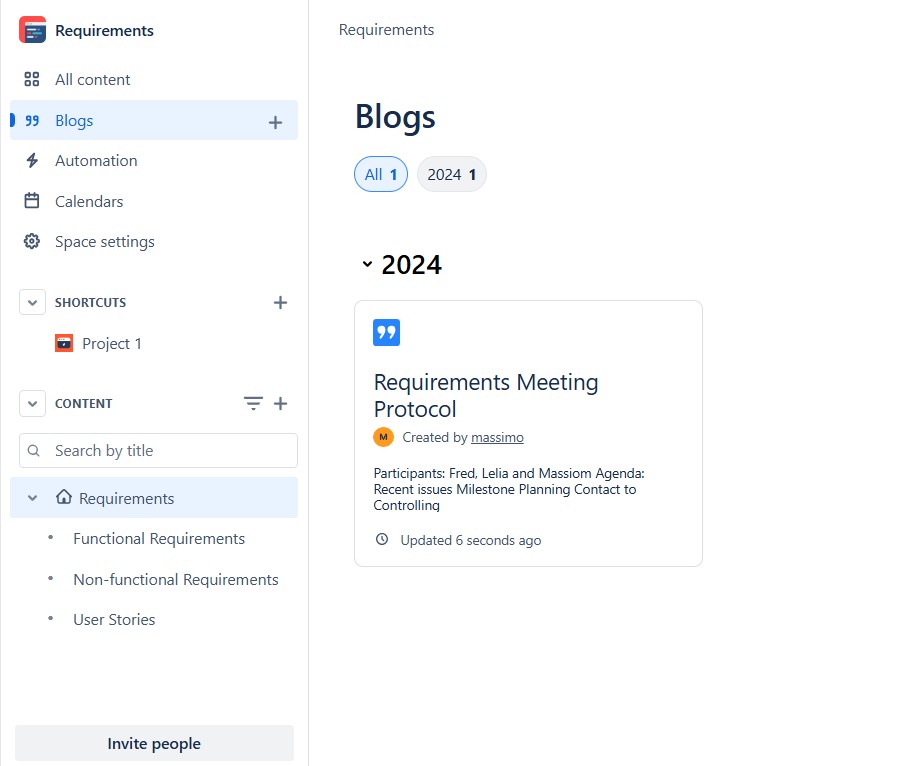916x766 pixels.
Task: Click the Invite people button
Action: 154,744
